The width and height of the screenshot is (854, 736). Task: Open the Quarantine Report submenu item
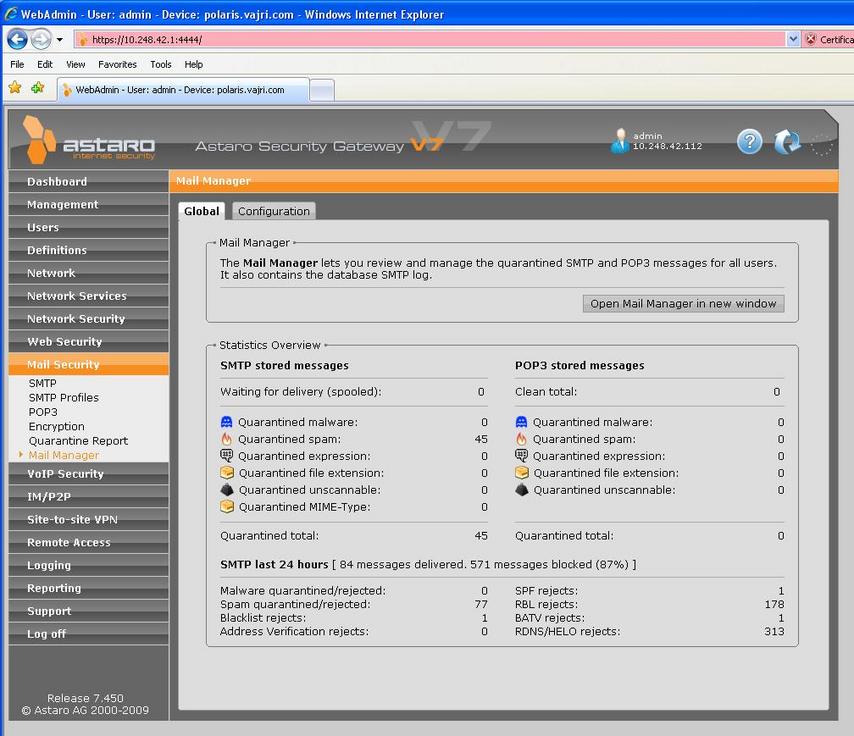tap(78, 441)
